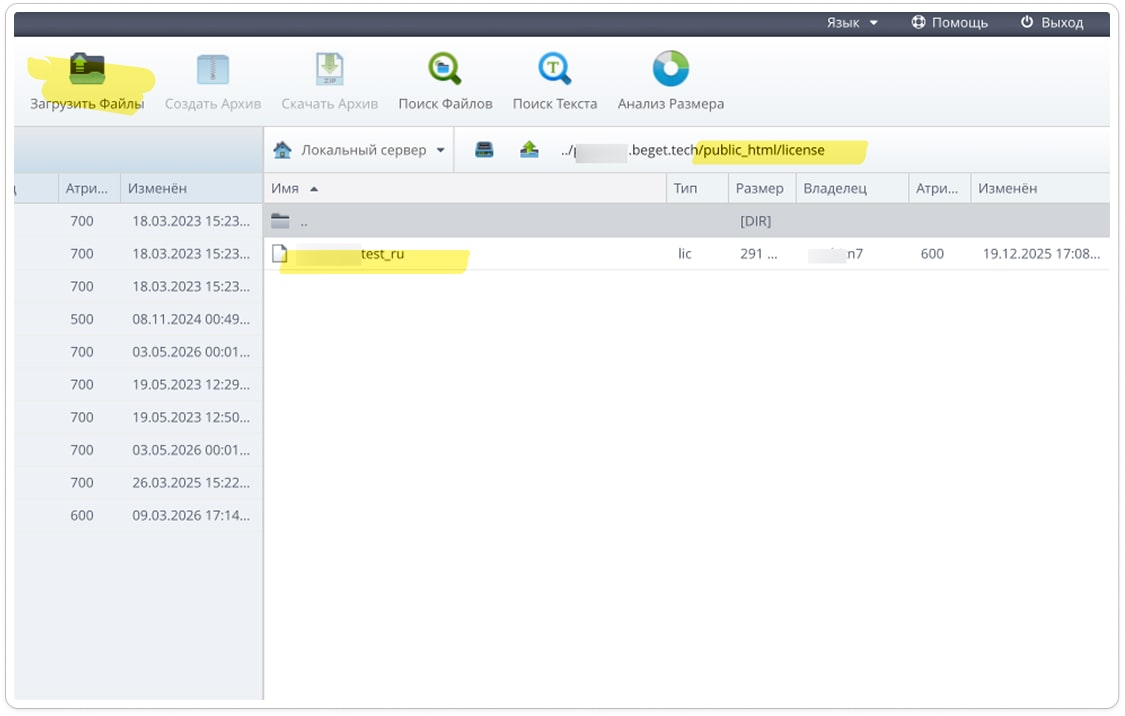Click the Выход logout link text
Viewport: 1125px width, 716px height.
coord(1062,23)
